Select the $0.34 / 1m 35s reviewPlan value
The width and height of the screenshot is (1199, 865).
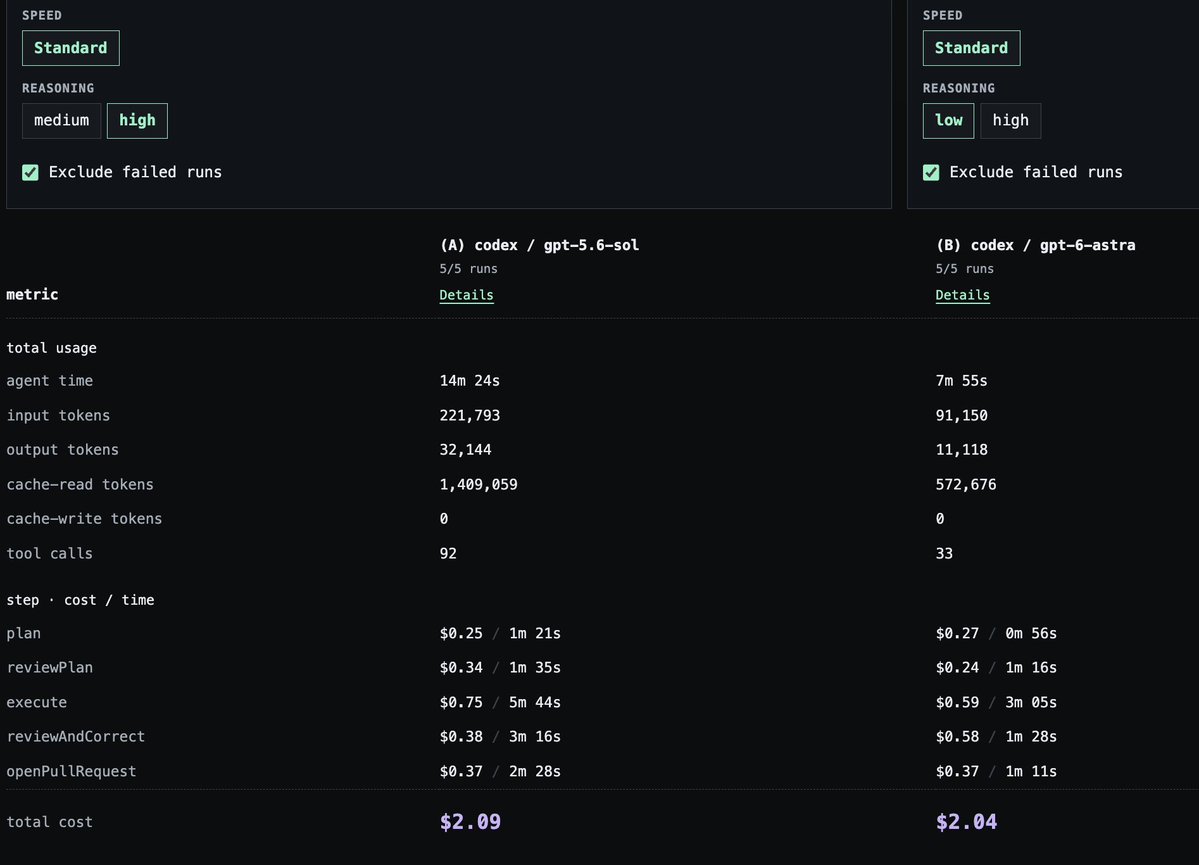(500, 668)
